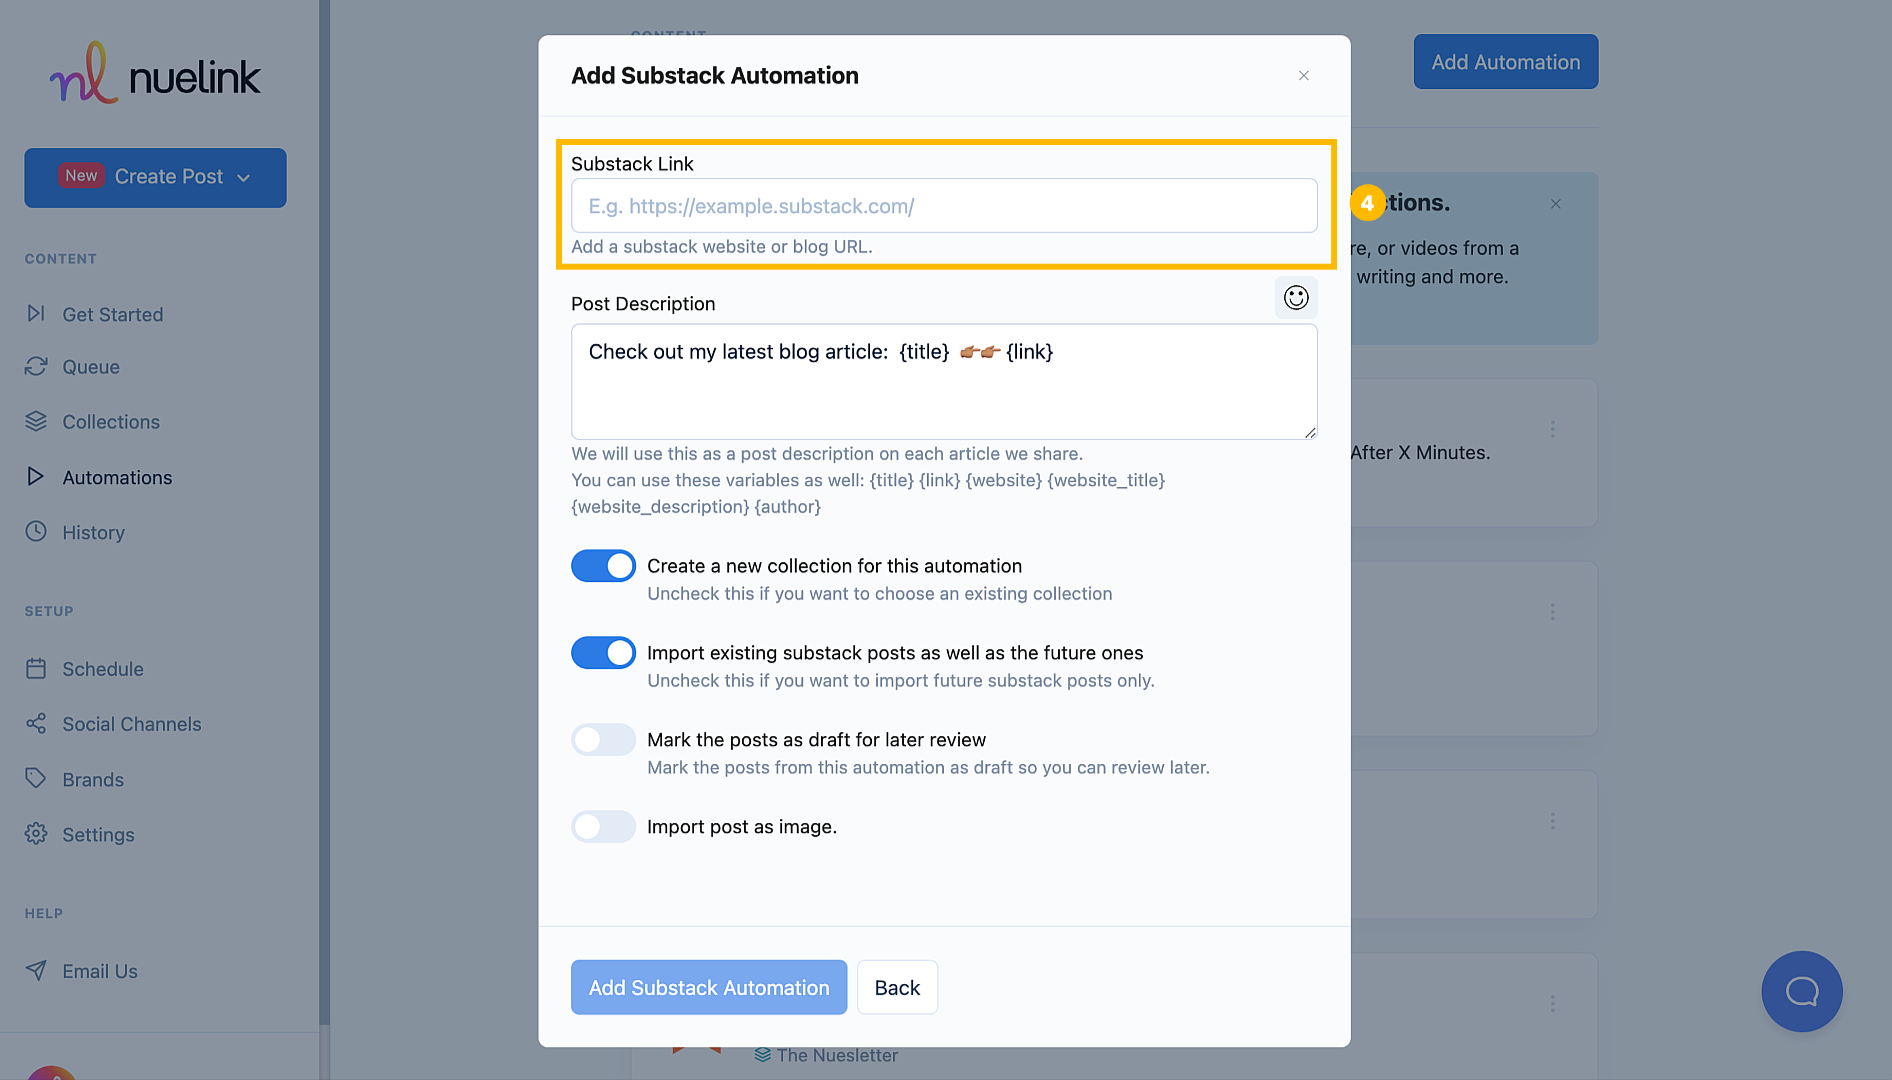1892x1080 pixels.
Task: Open History page
Action: tap(93, 533)
